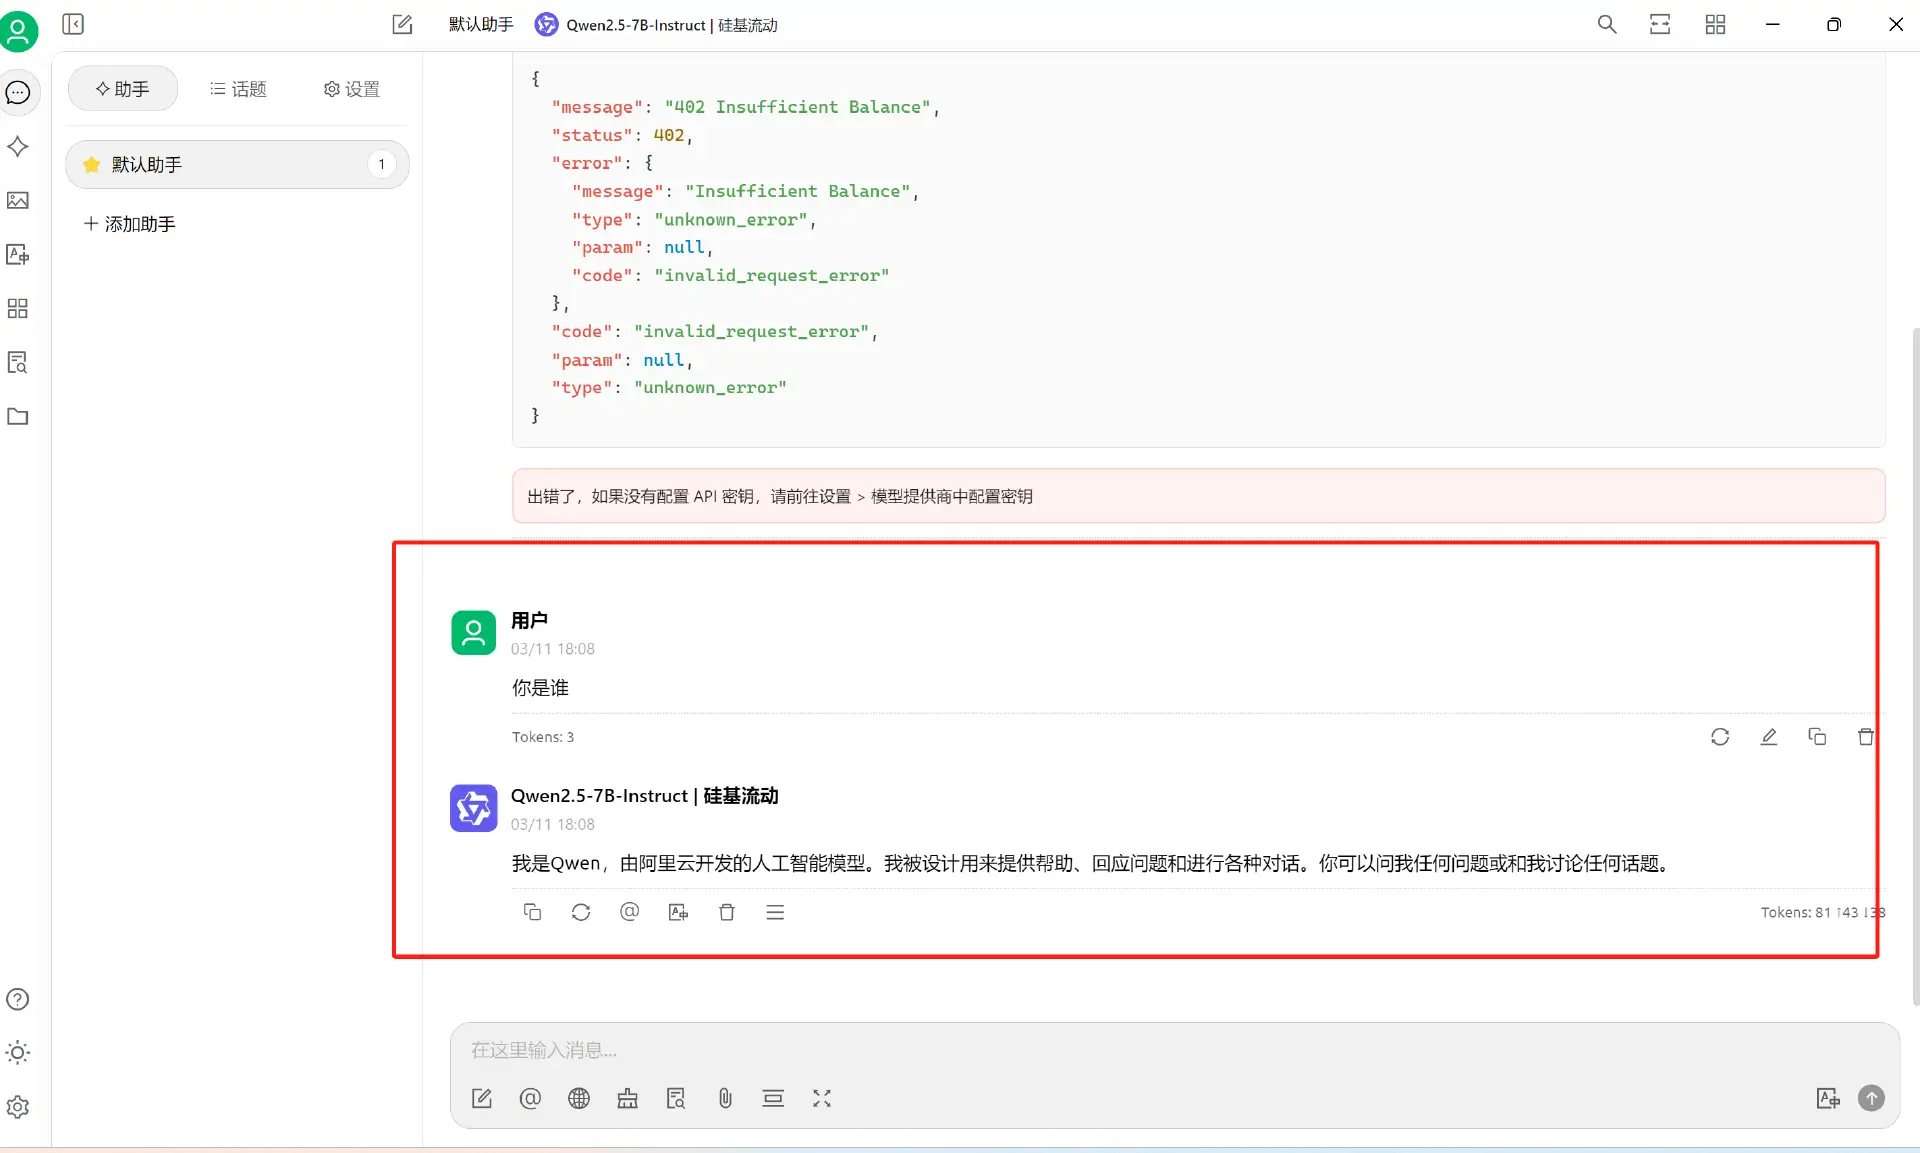1920x1153 pixels.
Task: Click 添加助手 to add an assistant
Action: coord(130,224)
